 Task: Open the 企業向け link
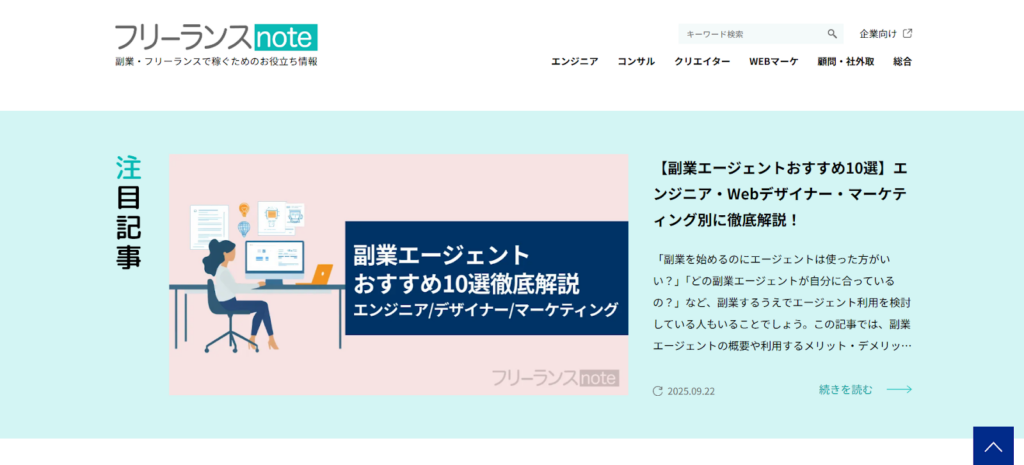point(878,34)
